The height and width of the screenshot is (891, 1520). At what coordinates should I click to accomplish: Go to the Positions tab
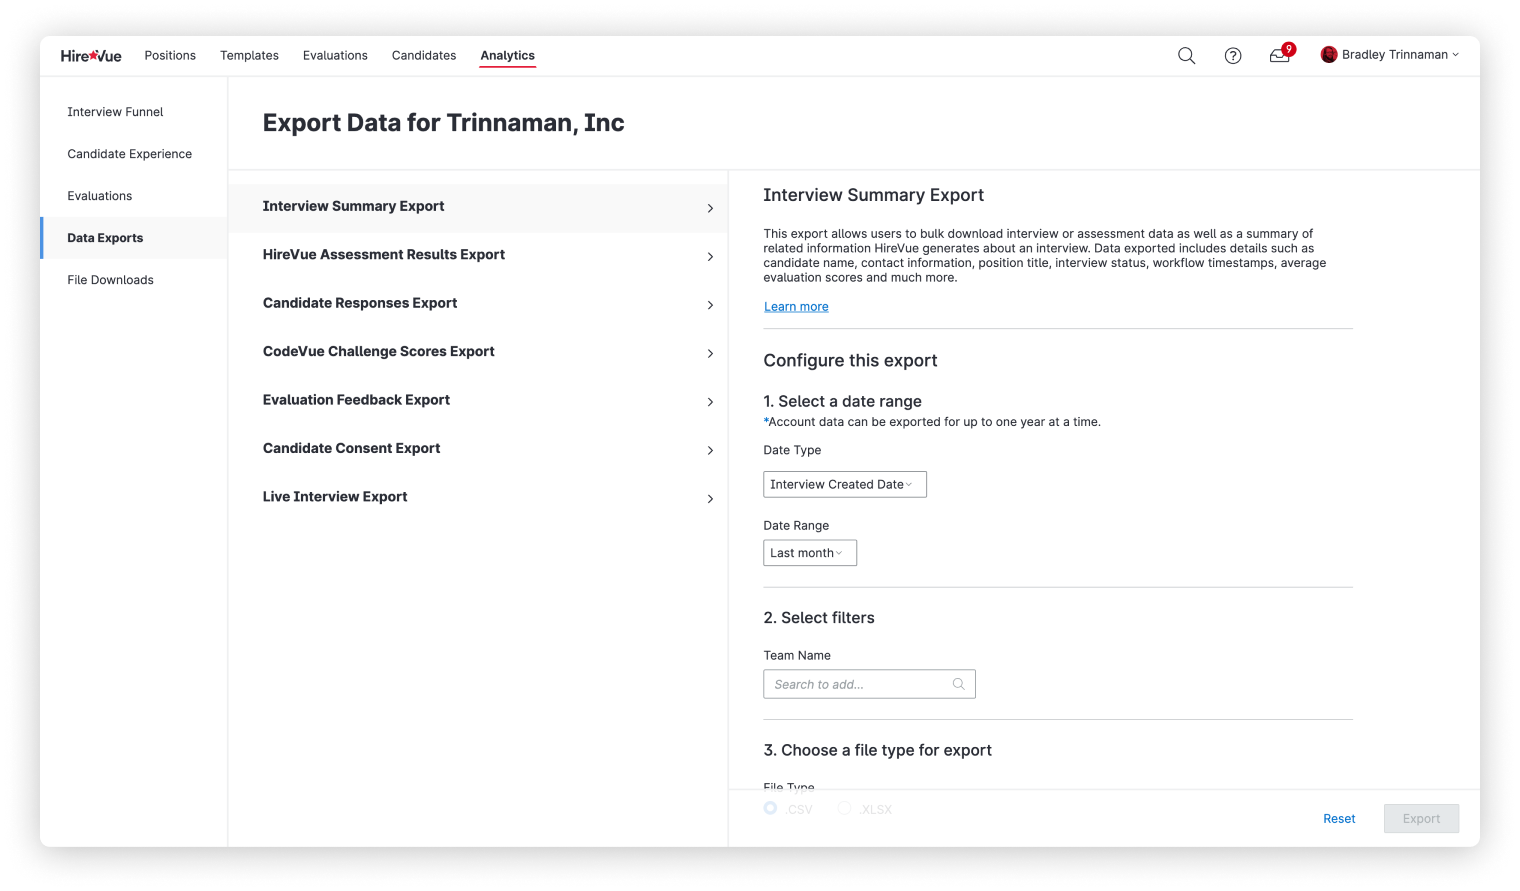pos(170,56)
